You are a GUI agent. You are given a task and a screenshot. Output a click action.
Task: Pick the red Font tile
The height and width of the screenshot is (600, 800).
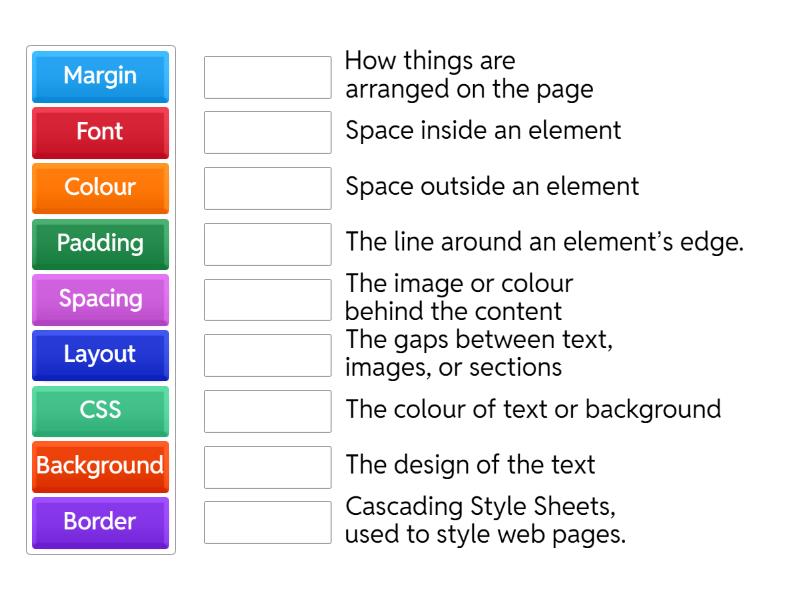[100, 132]
